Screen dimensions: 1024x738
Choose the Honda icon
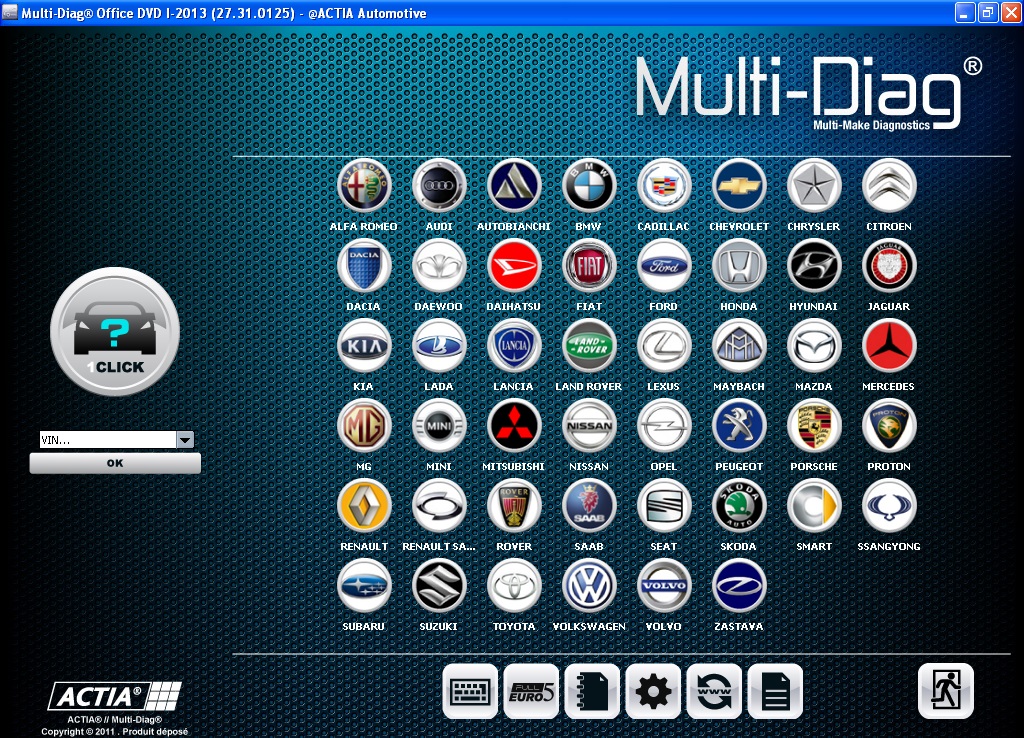(x=739, y=266)
